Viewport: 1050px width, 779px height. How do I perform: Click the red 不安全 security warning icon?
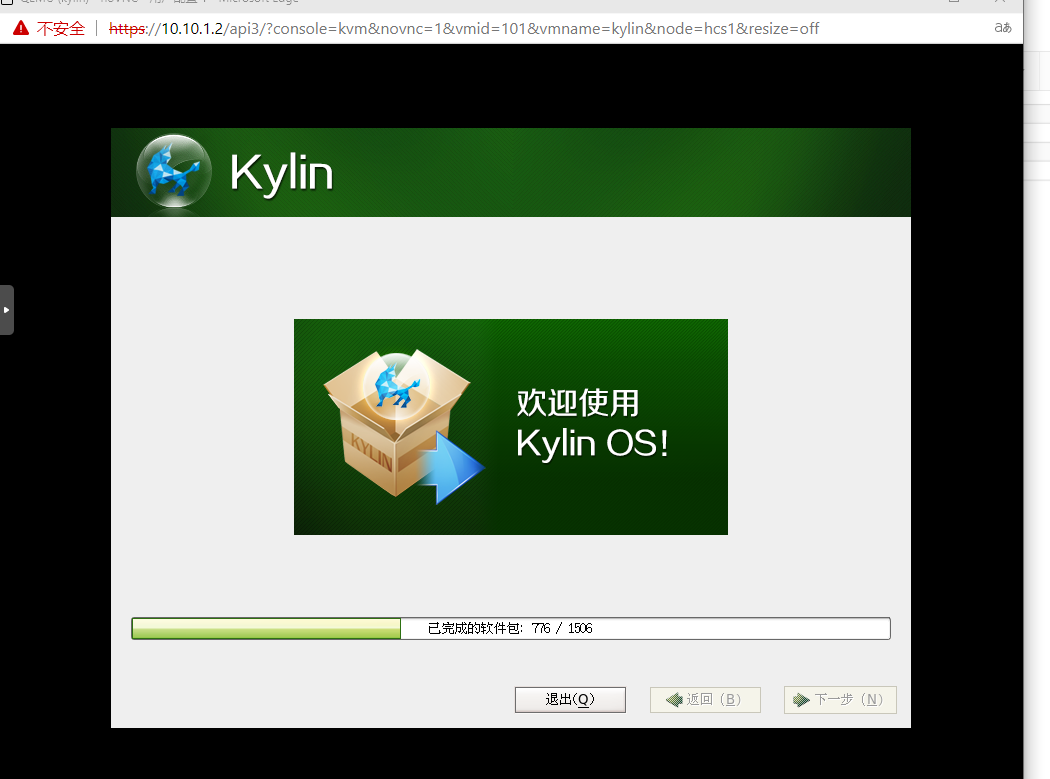point(21,28)
